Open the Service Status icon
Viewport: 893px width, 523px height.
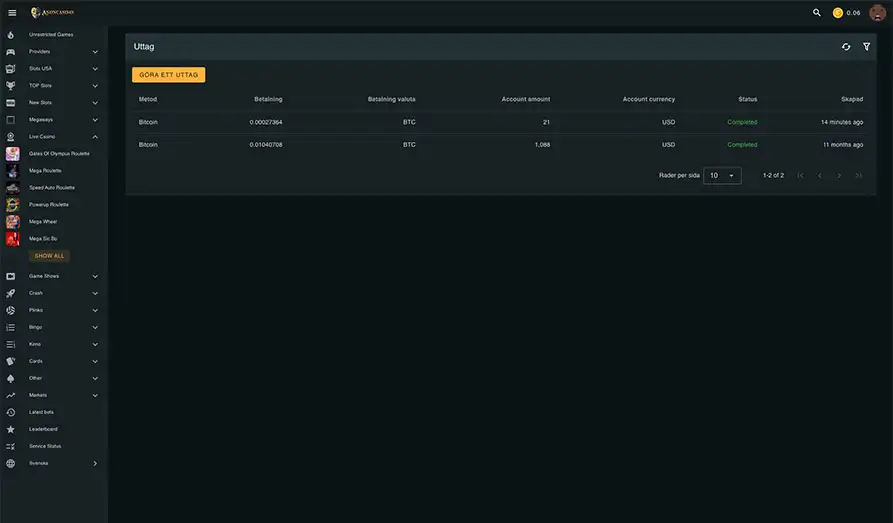[x=10, y=447]
